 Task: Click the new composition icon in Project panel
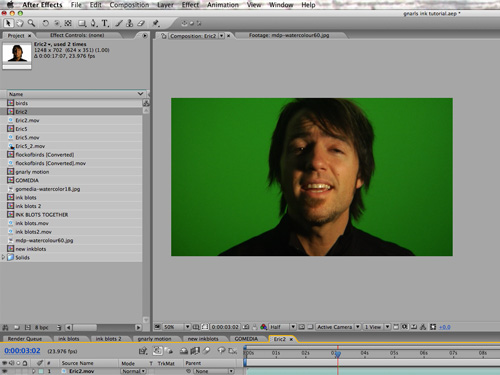(28, 327)
